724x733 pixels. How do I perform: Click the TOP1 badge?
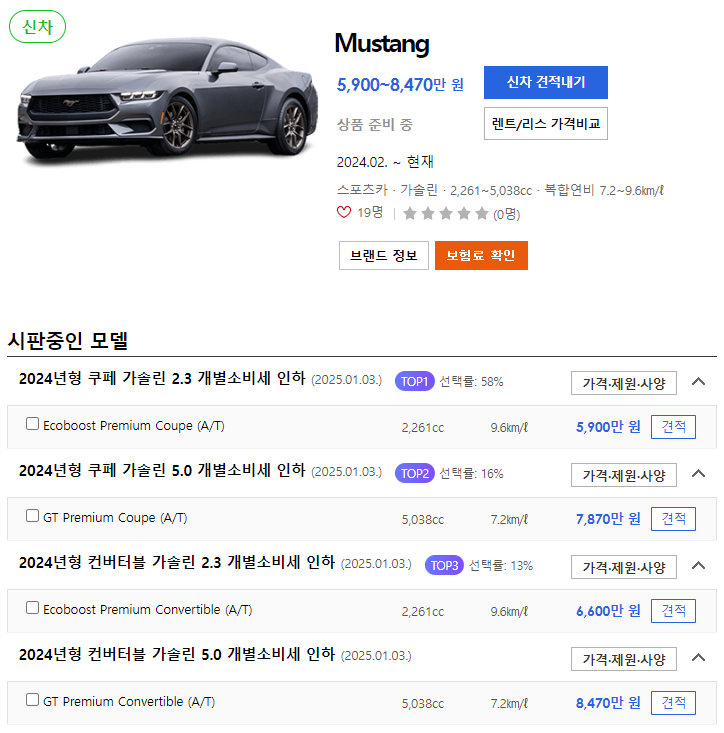coord(415,381)
